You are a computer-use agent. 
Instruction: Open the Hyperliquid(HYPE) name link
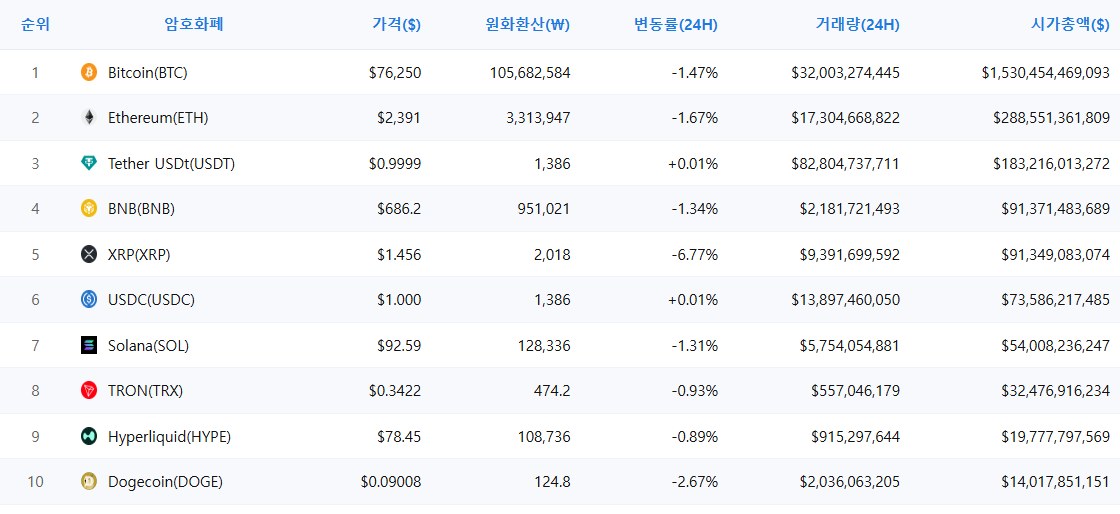(169, 436)
